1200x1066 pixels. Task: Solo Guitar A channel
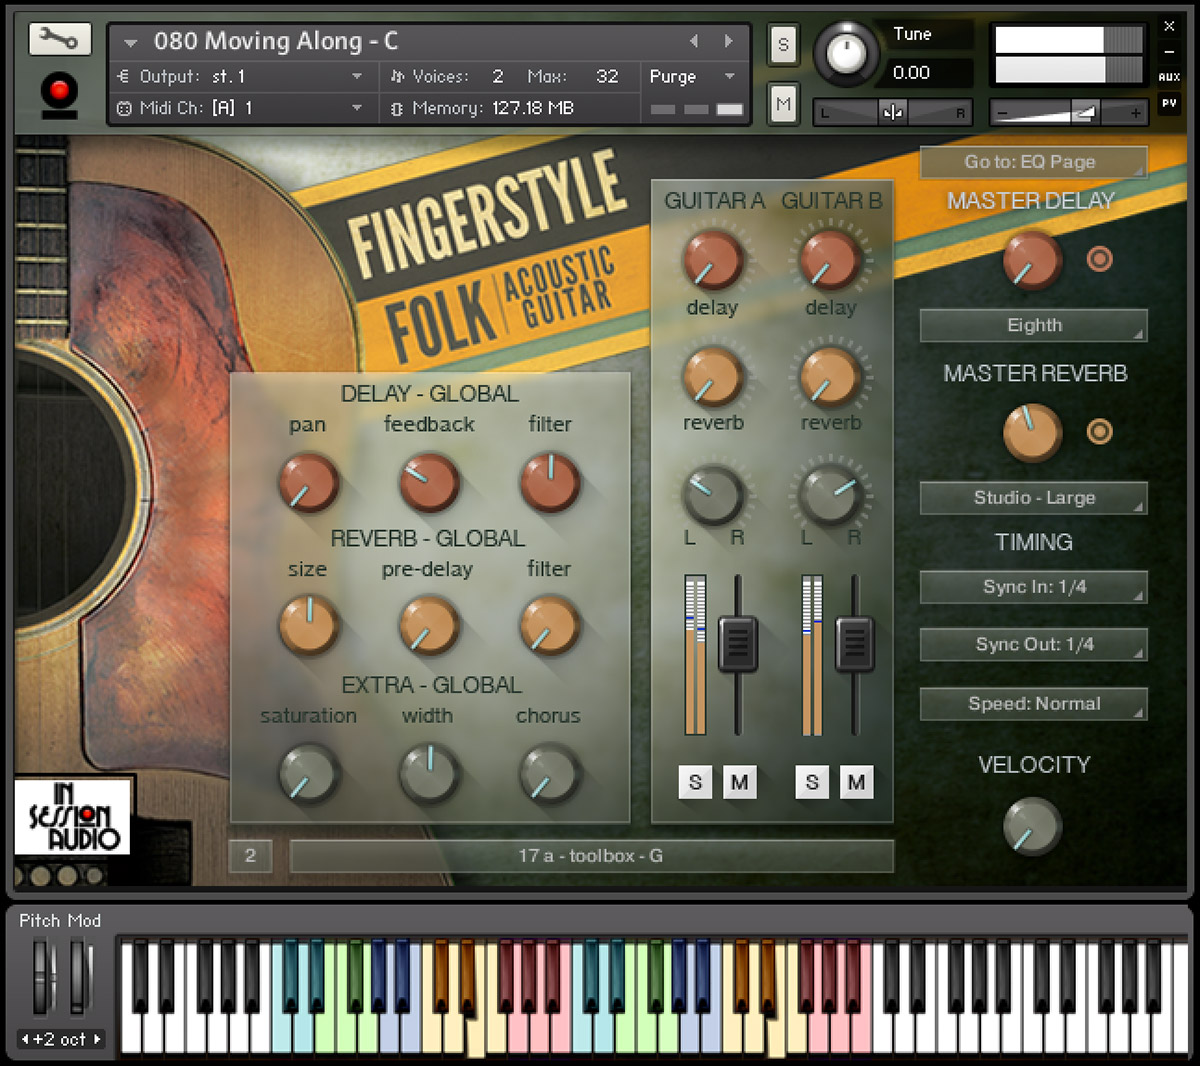coord(695,782)
